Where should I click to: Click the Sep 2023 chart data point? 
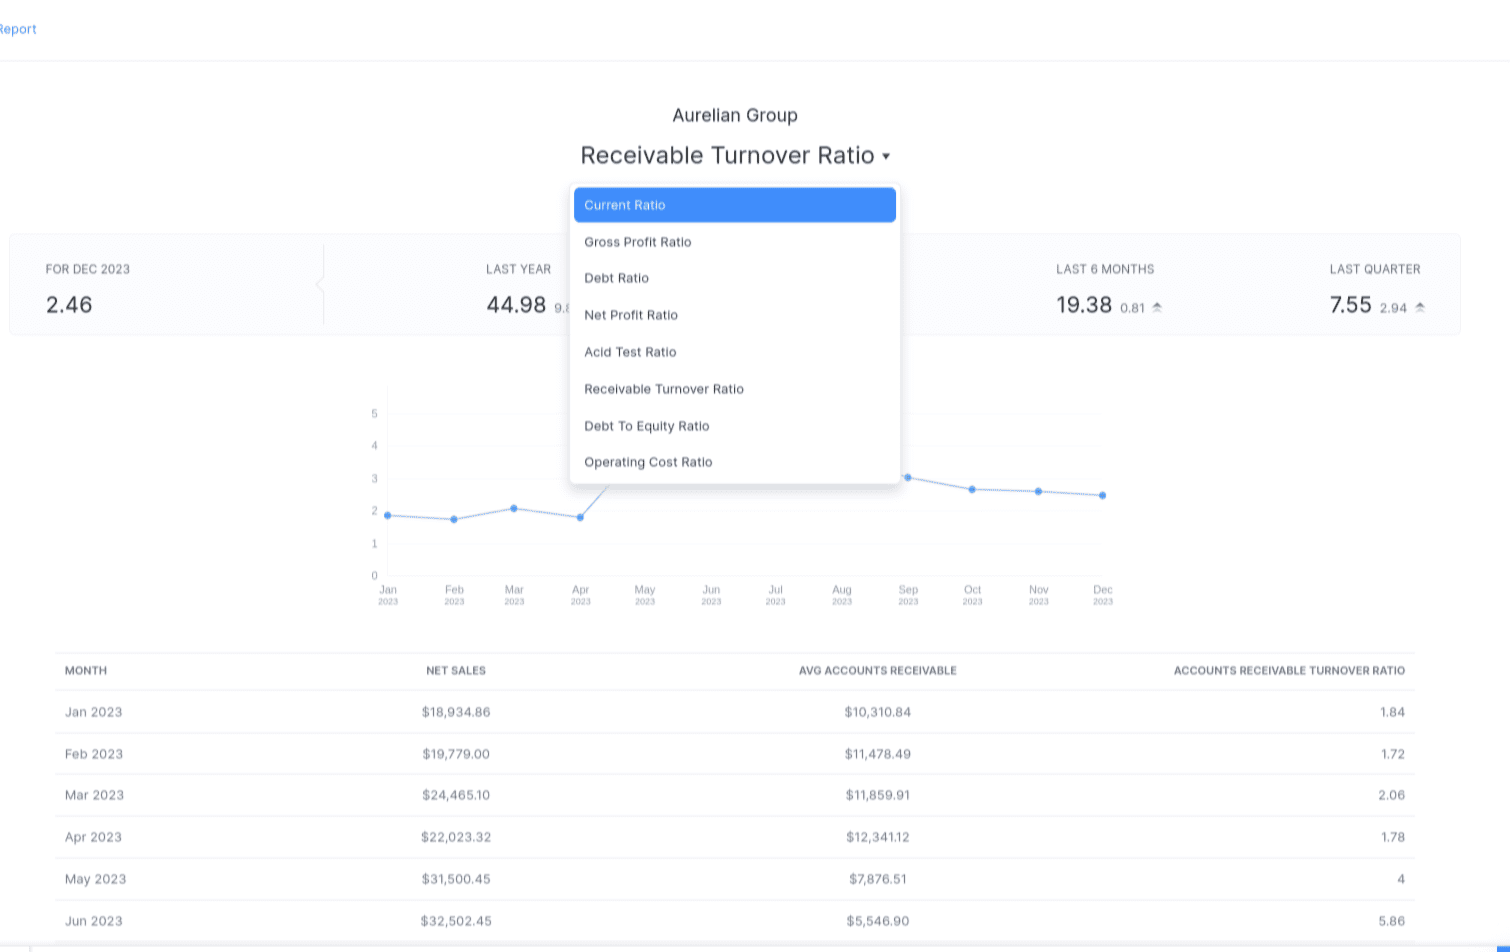908,478
